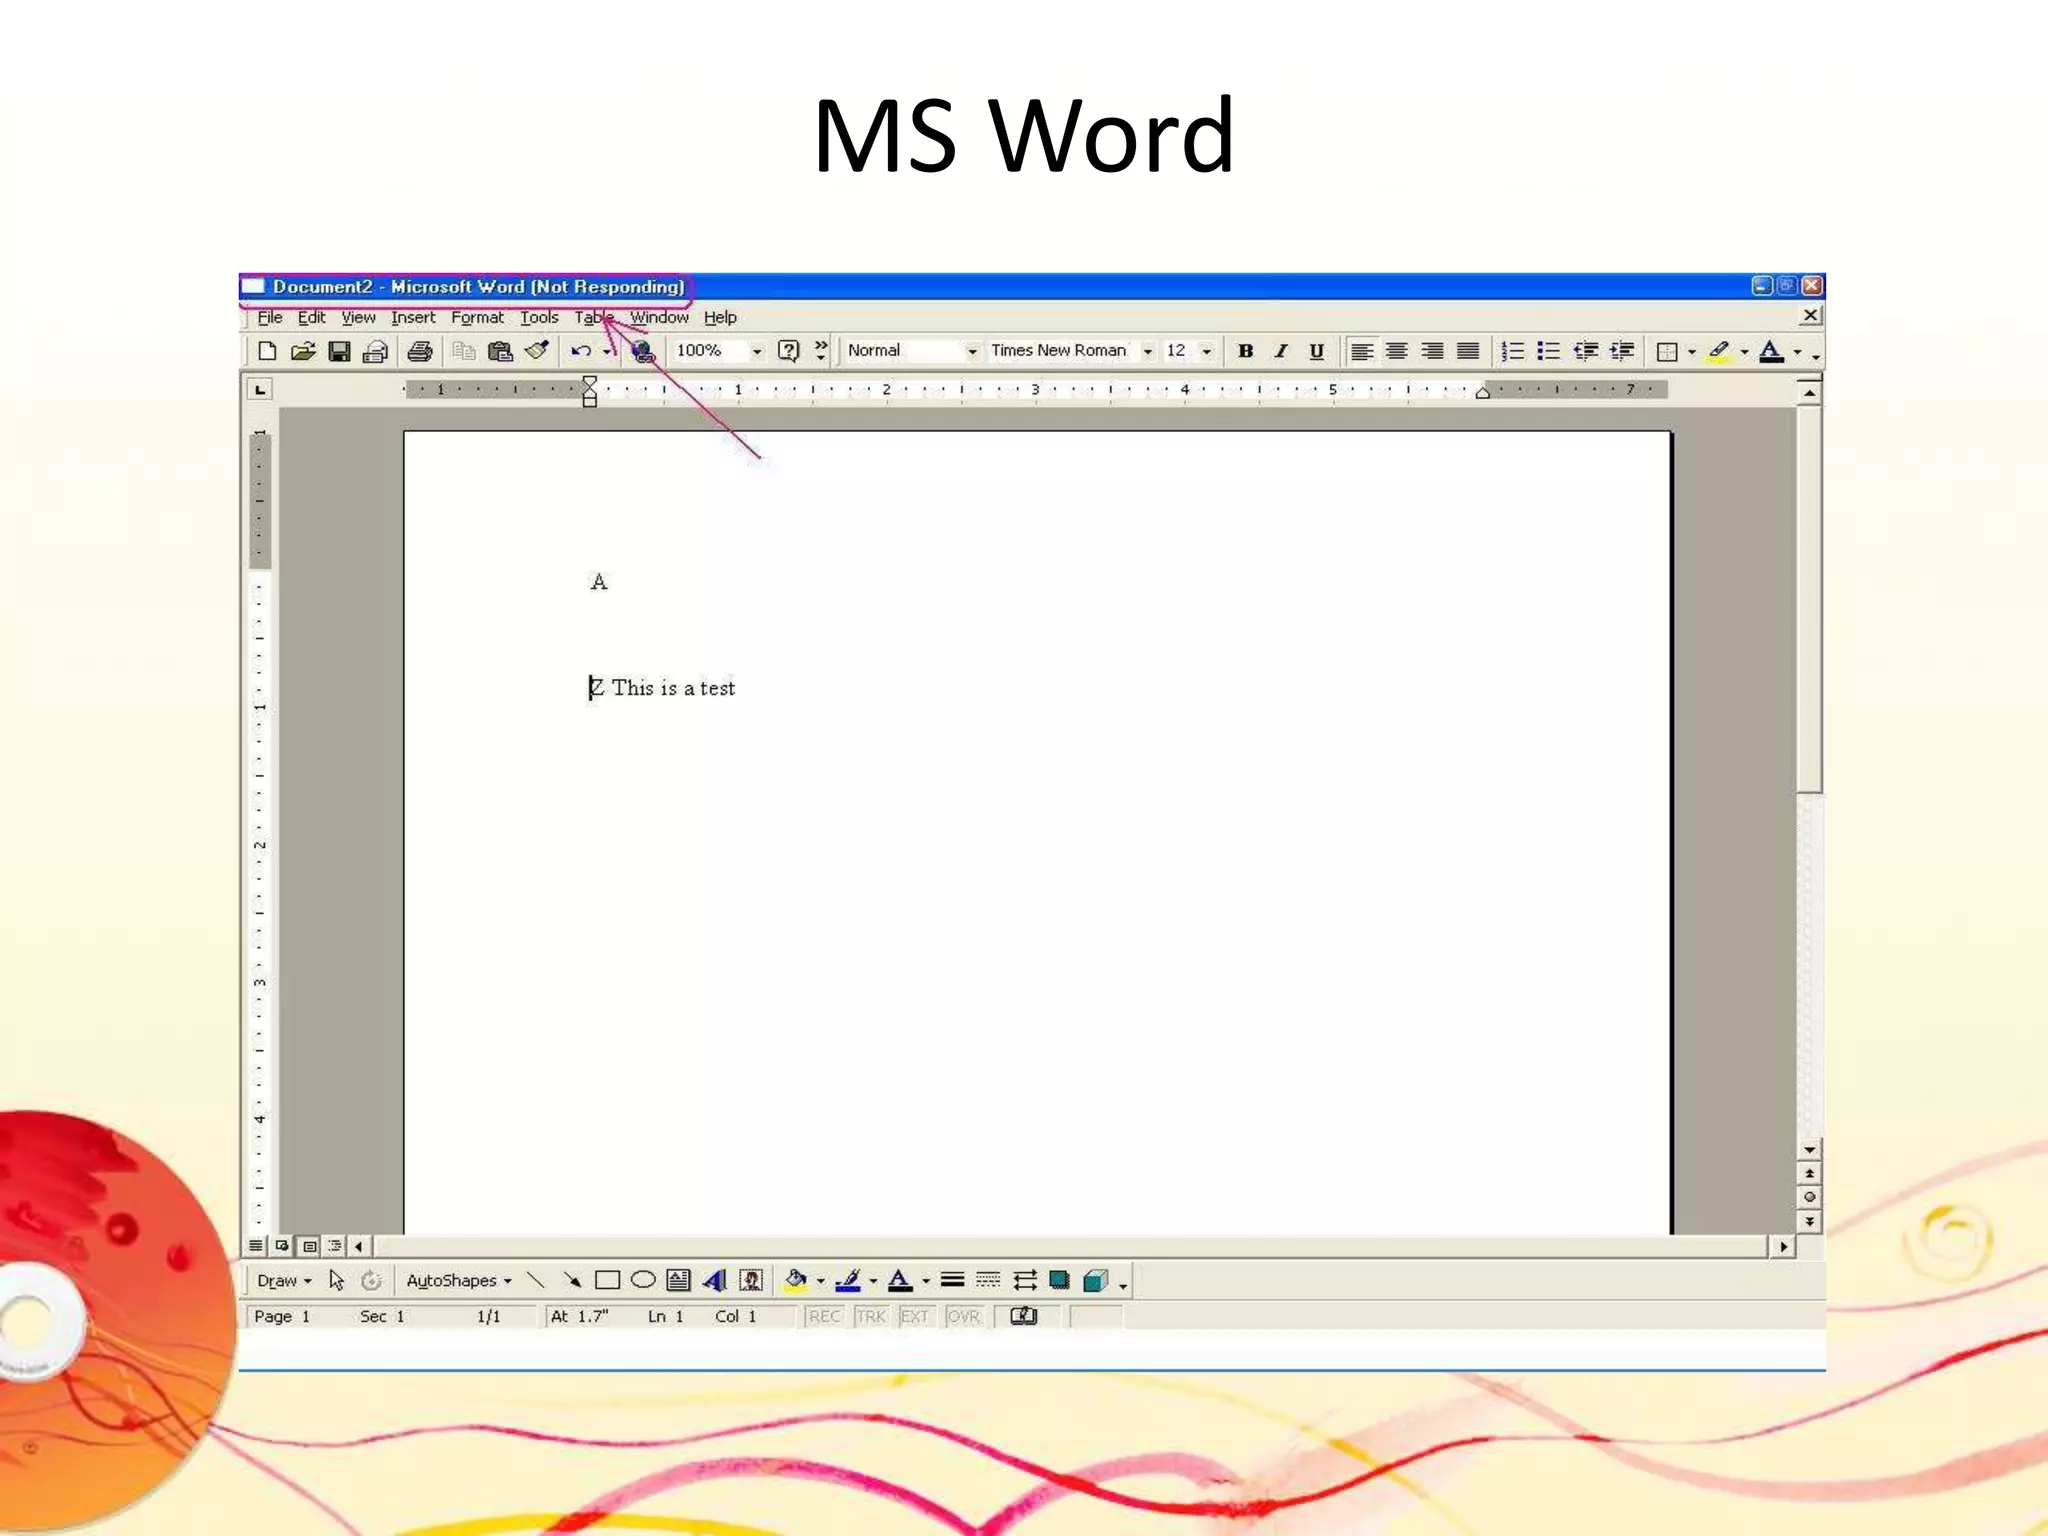Image resolution: width=2048 pixels, height=1536 pixels.
Task: Open Microsoft Word Help question icon
Action: pyautogui.click(x=788, y=351)
